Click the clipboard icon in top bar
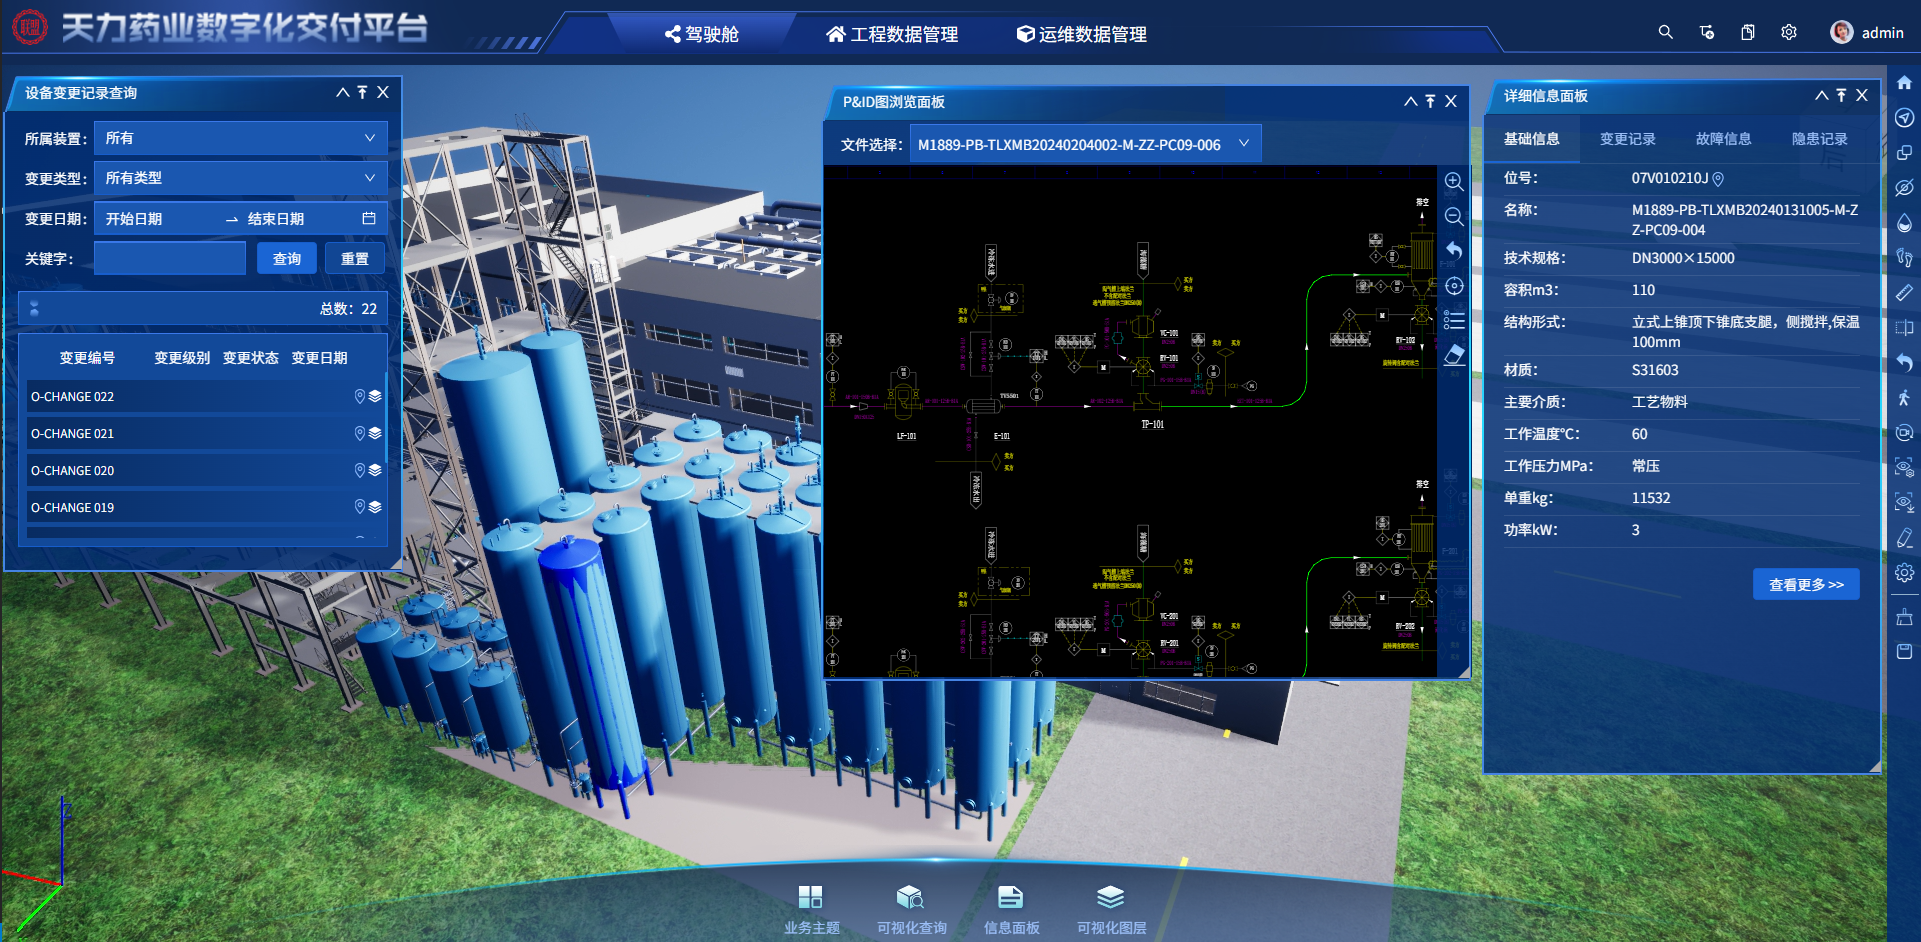 [1748, 32]
